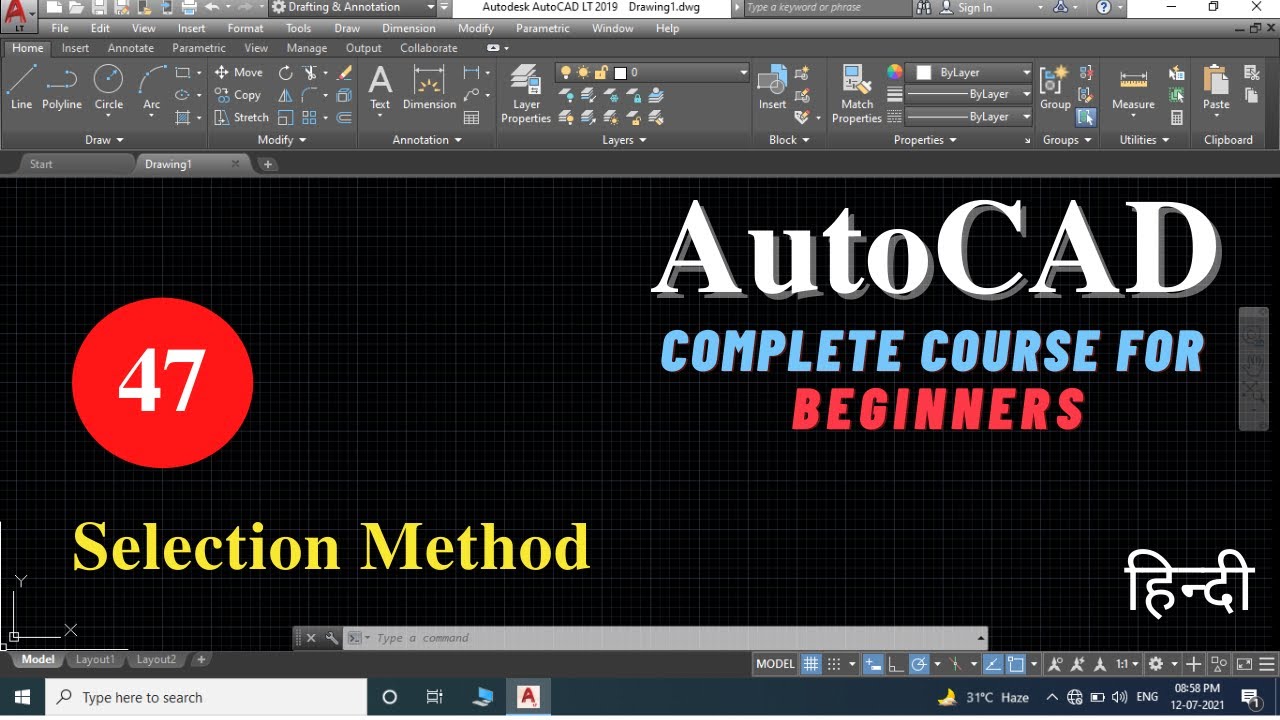The image size is (1280, 720).
Task: Switch to the Layout1 tab
Action: click(95, 660)
